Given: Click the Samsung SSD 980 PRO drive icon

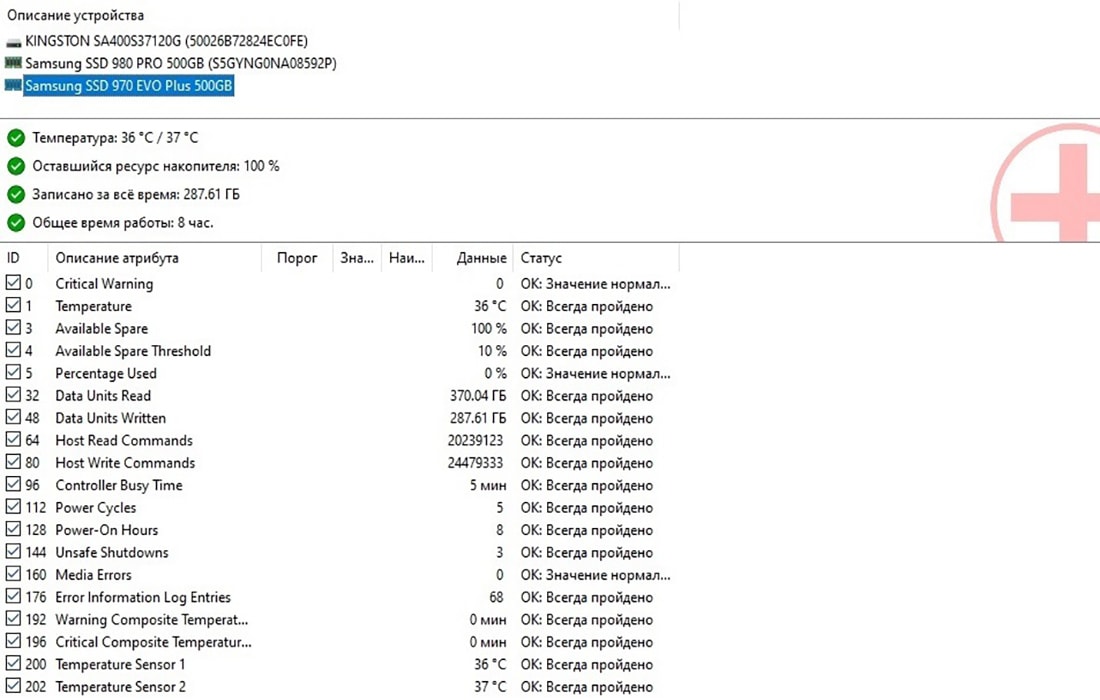Looking at the screenshot, I should click(13, 63).
